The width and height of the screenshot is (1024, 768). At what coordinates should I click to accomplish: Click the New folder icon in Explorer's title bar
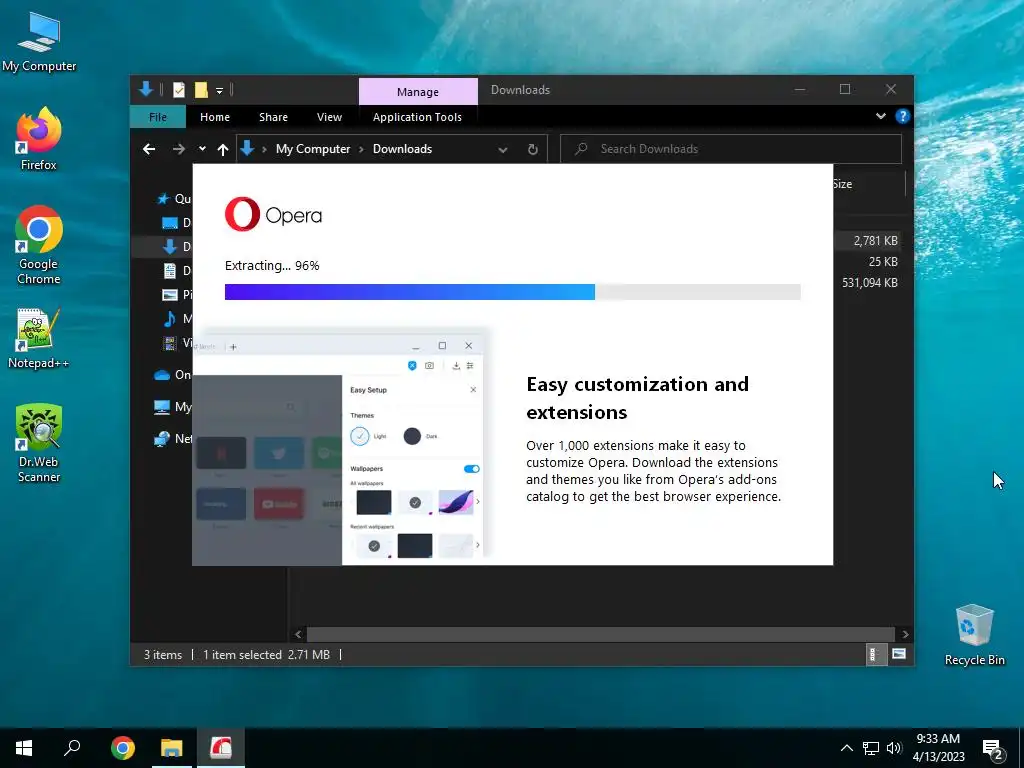tap(201, 90)
